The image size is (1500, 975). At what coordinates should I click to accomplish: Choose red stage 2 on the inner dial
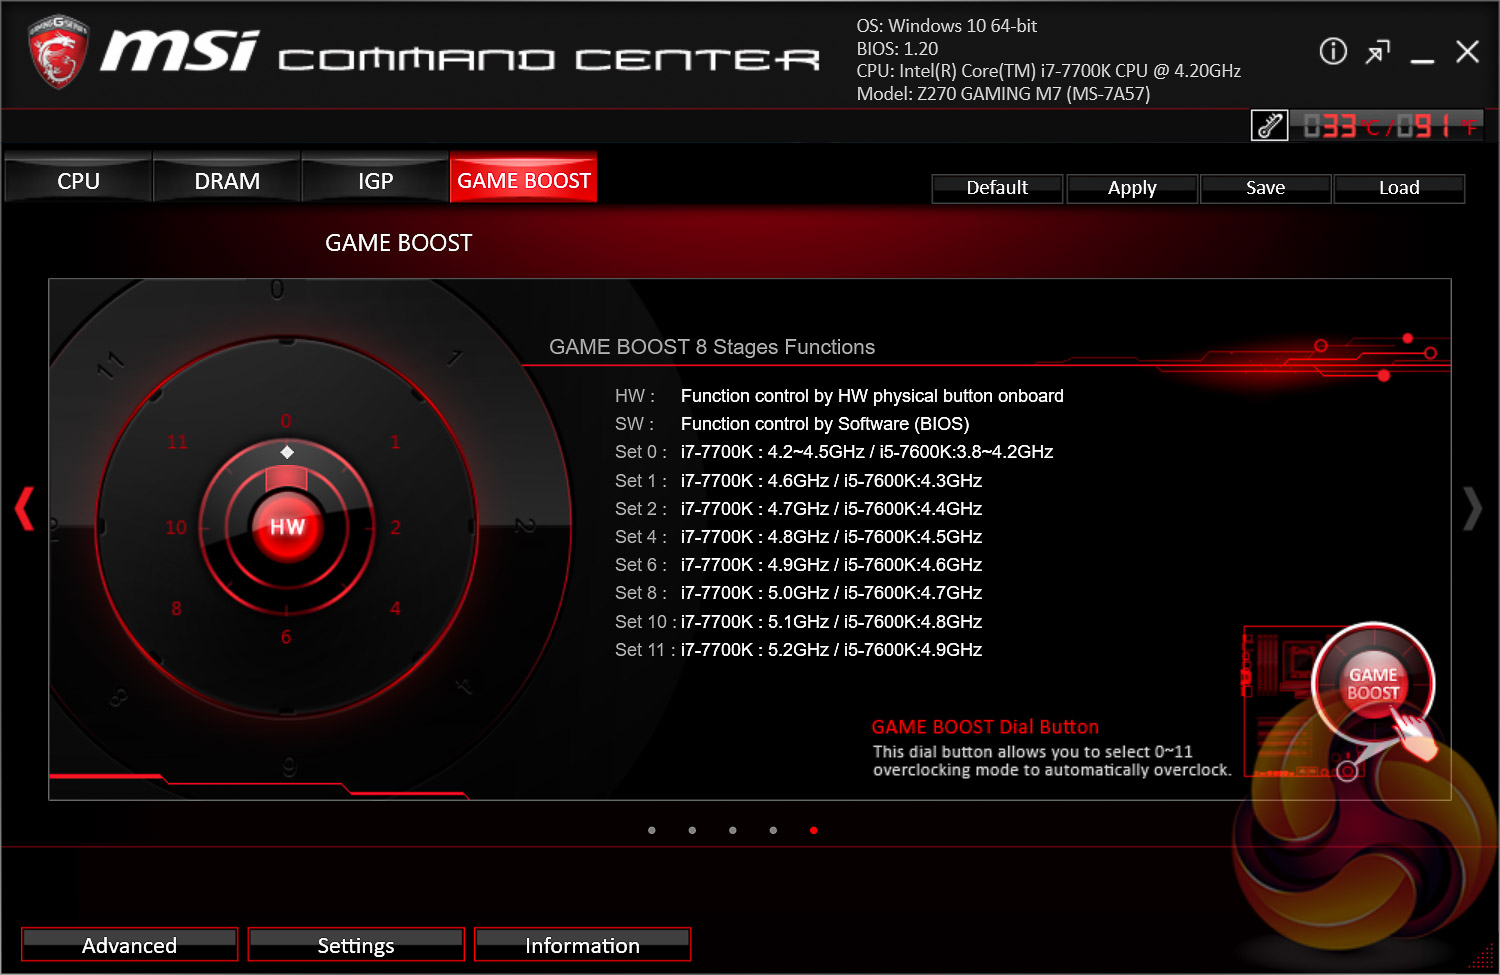(396, 527)
